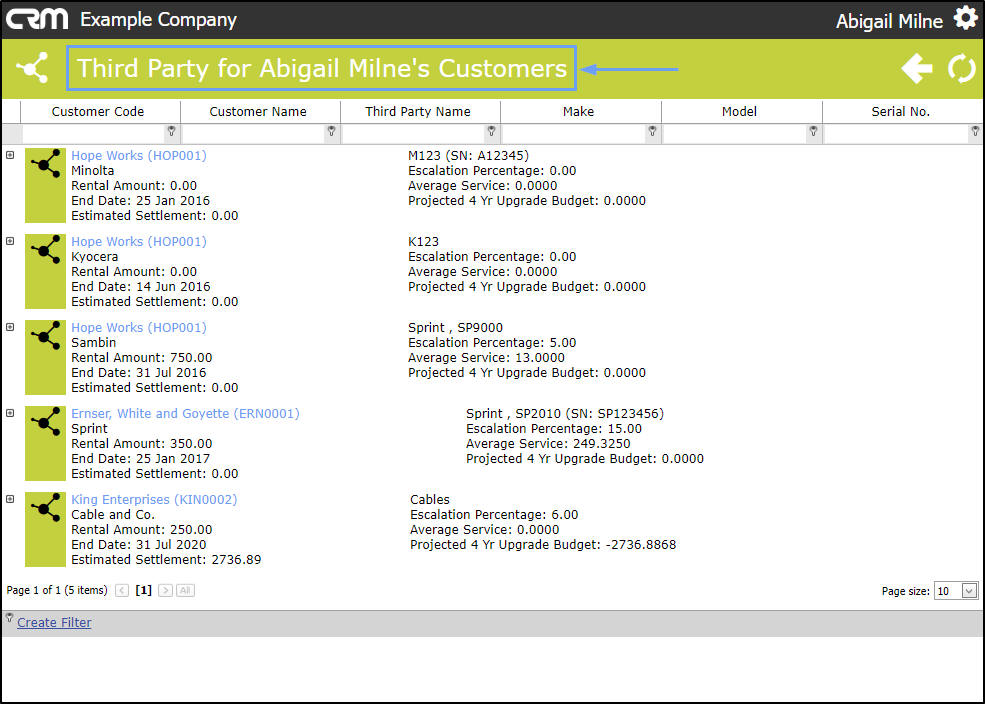This screenshot has width=985, height=704.
Task: Sort by Model column header
Action: tap(739, 112)
